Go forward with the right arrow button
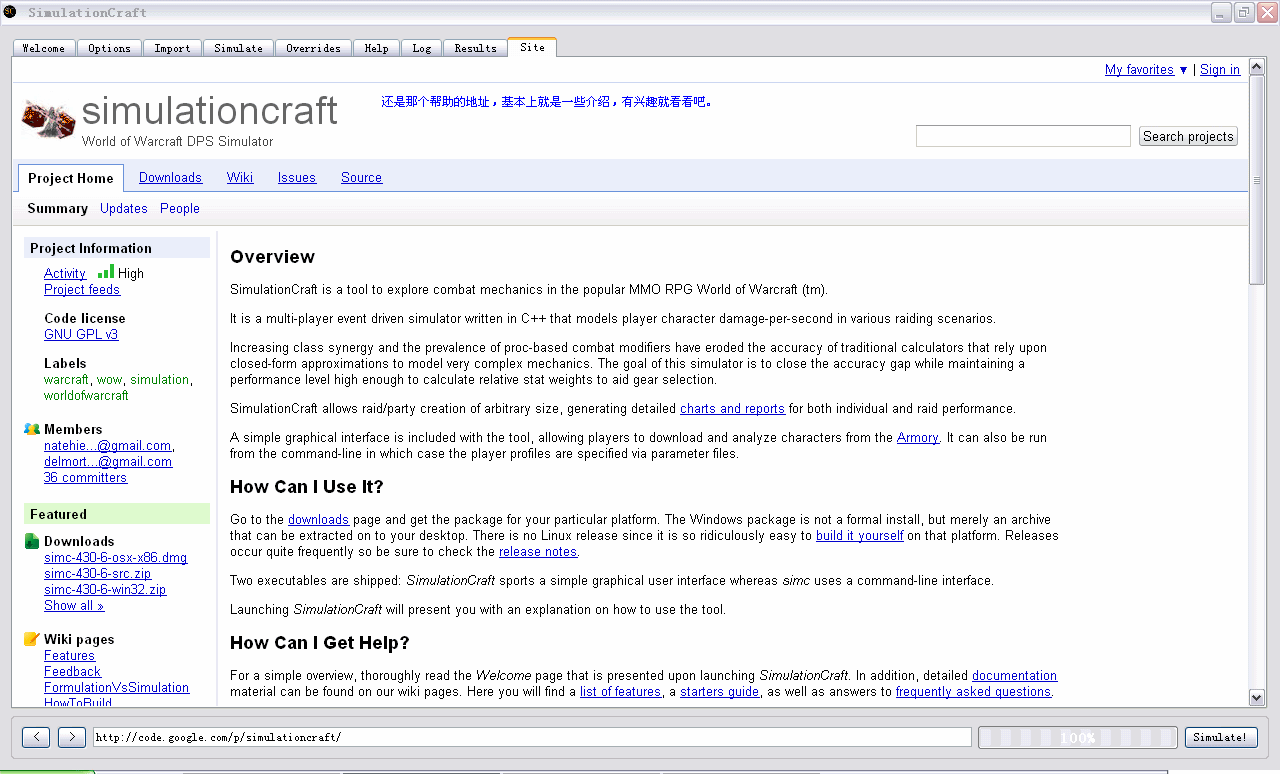Image resolution: width=1280 pixels, height=774 pixels. tap(72, 737)
